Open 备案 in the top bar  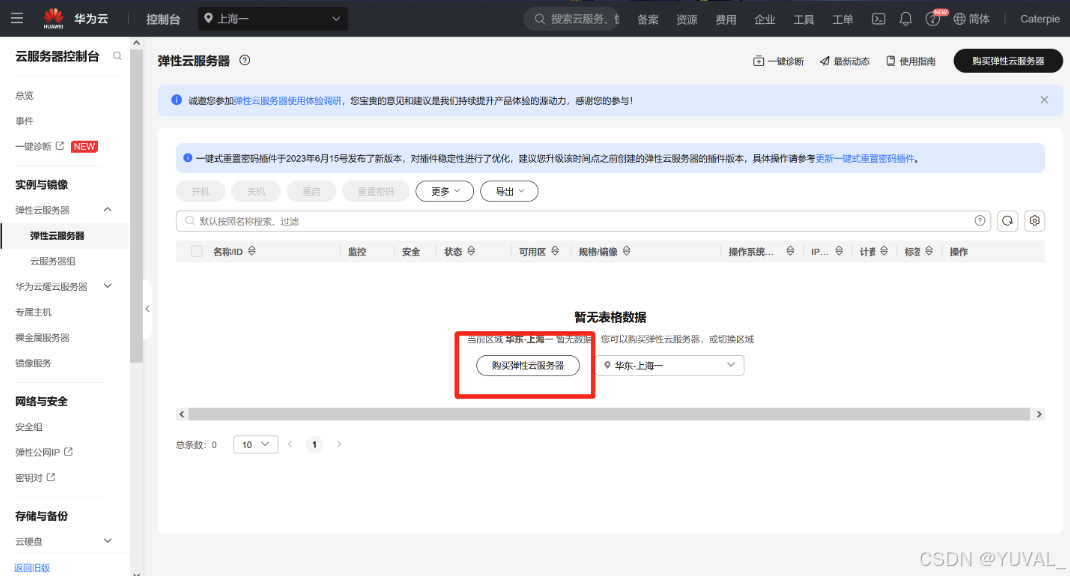648,19
